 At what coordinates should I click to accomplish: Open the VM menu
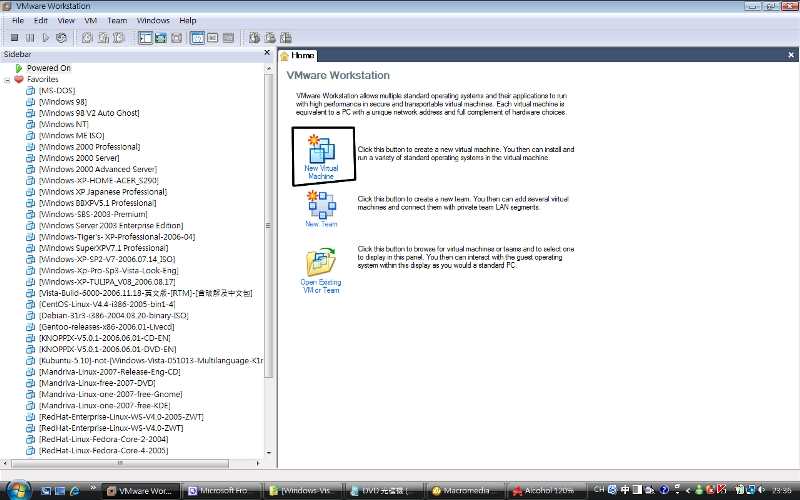pos(91,20)
